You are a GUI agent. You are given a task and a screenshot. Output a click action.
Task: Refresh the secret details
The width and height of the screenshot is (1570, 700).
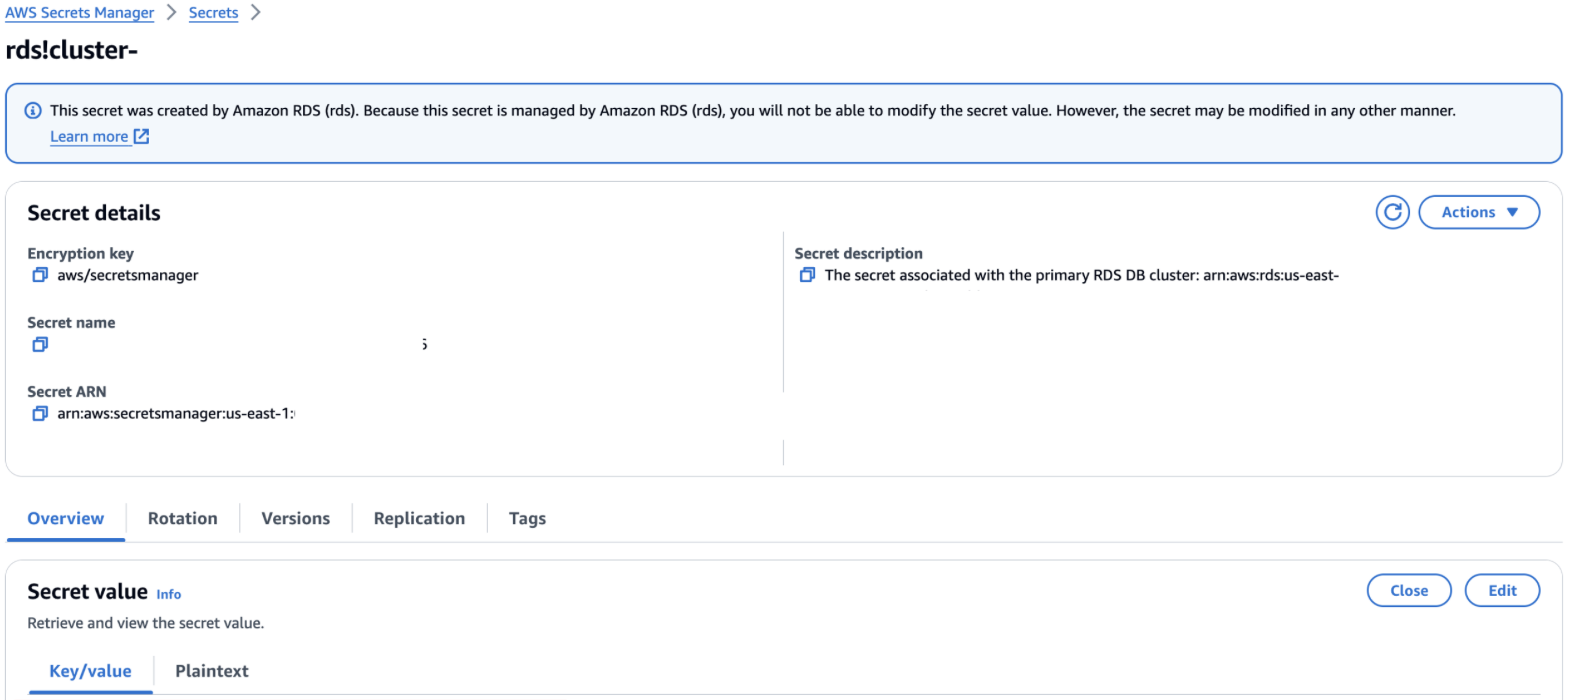[x=1392, y=212]
